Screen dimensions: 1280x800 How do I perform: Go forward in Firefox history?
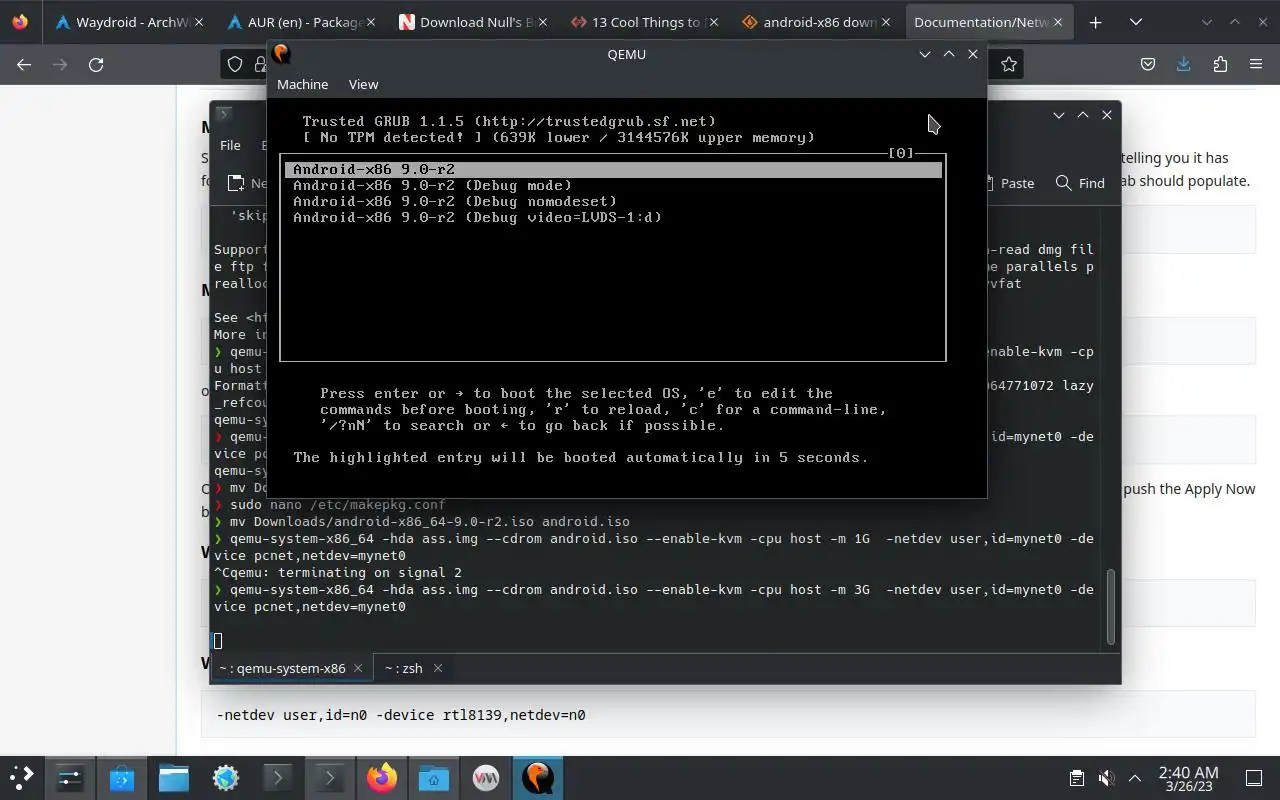[x=60, y=64]
